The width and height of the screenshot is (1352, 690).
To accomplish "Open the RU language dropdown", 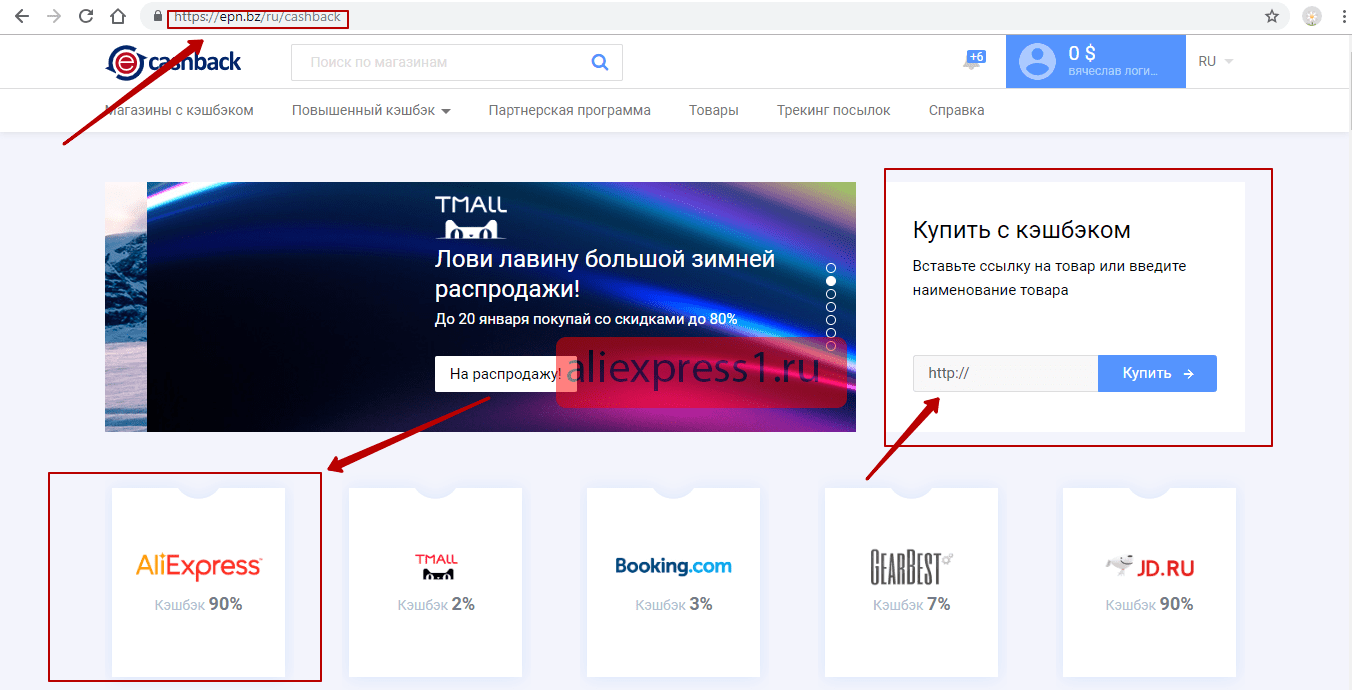I will (1216, 62).
